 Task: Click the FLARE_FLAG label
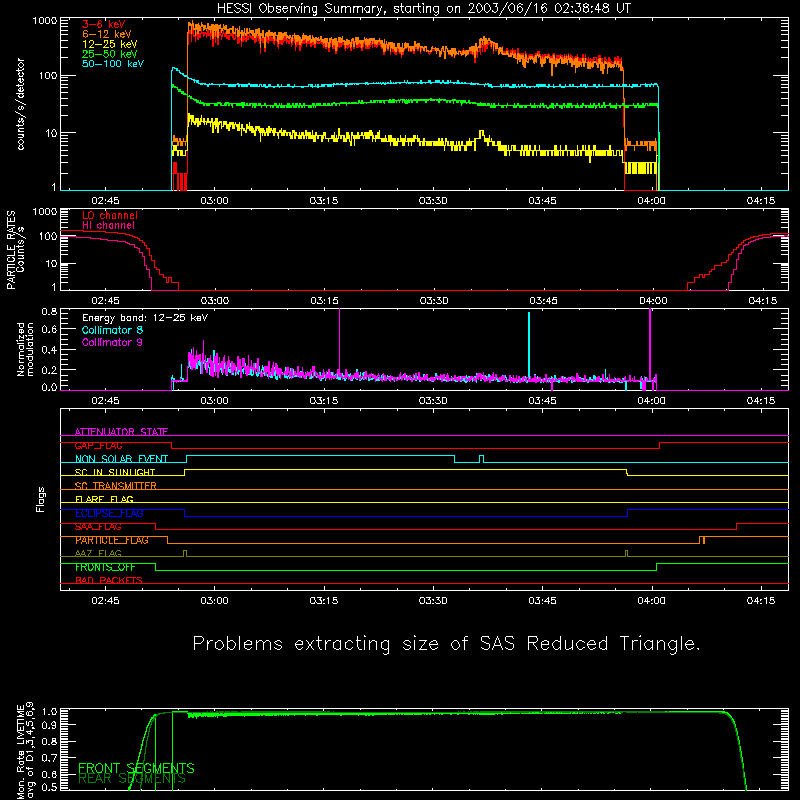pyautogui.click(x=104, y=499)
